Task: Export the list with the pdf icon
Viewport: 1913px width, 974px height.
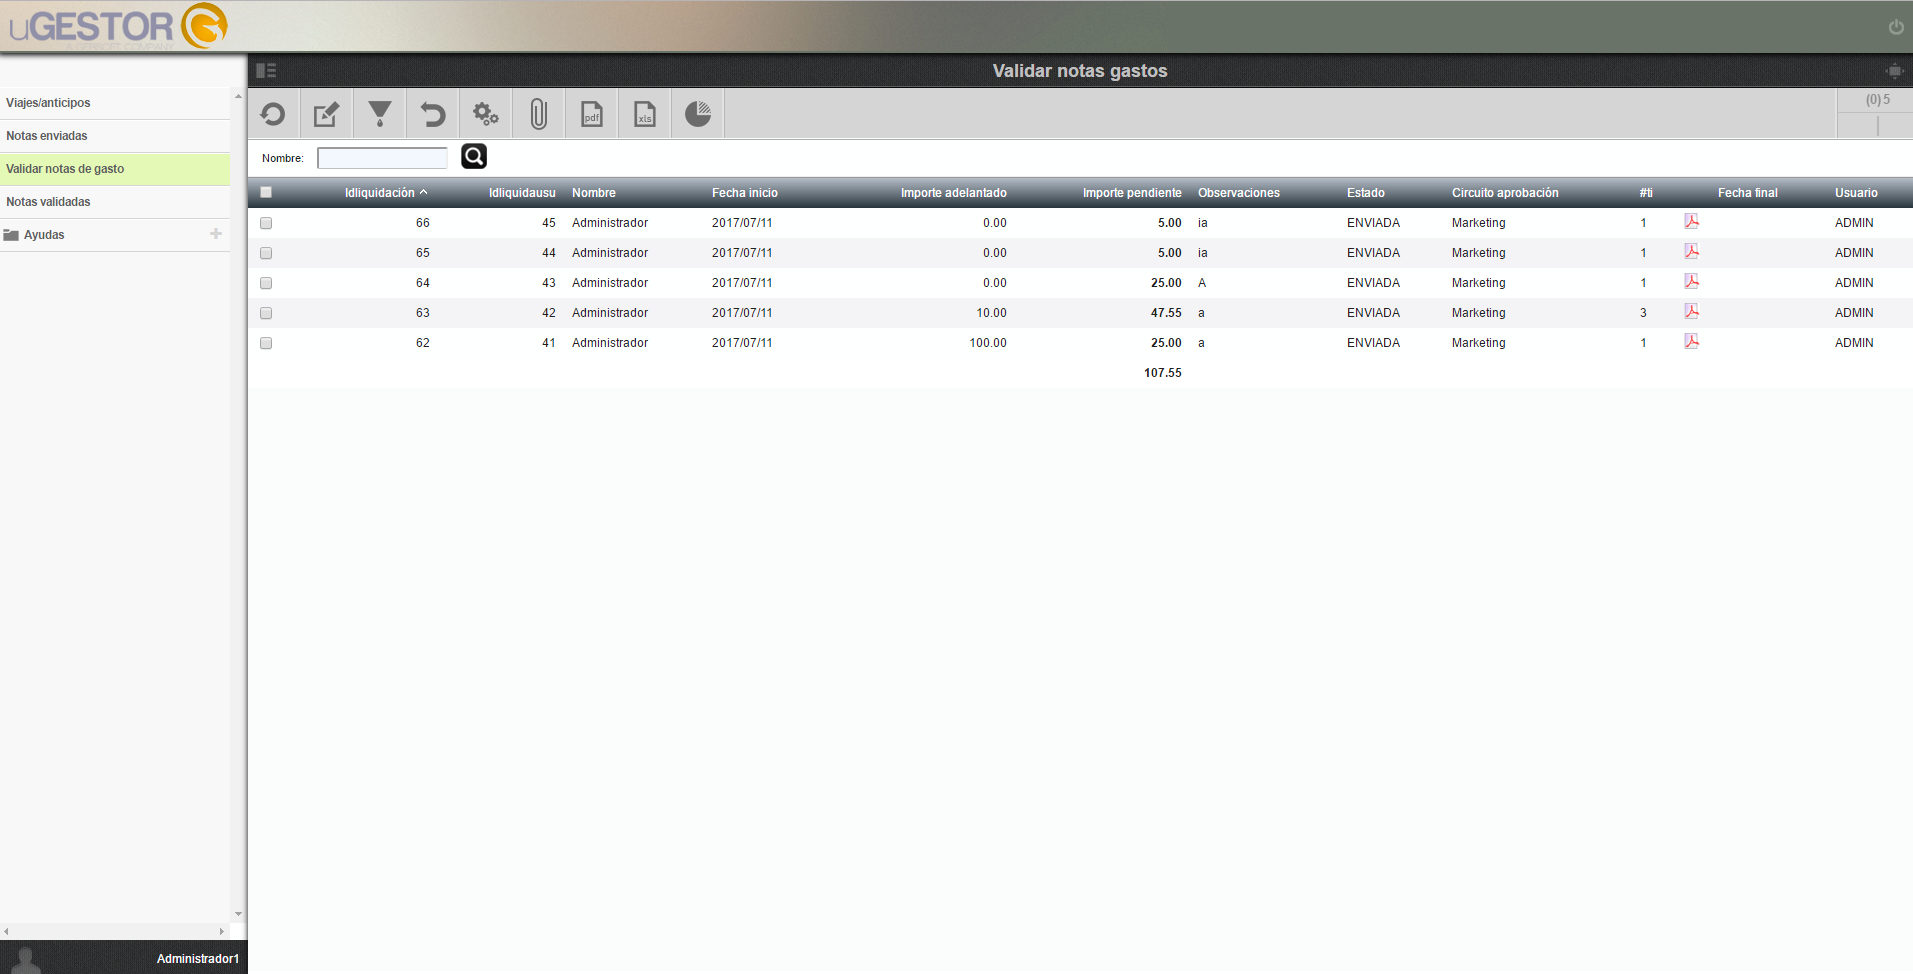Action: point(591,114)
